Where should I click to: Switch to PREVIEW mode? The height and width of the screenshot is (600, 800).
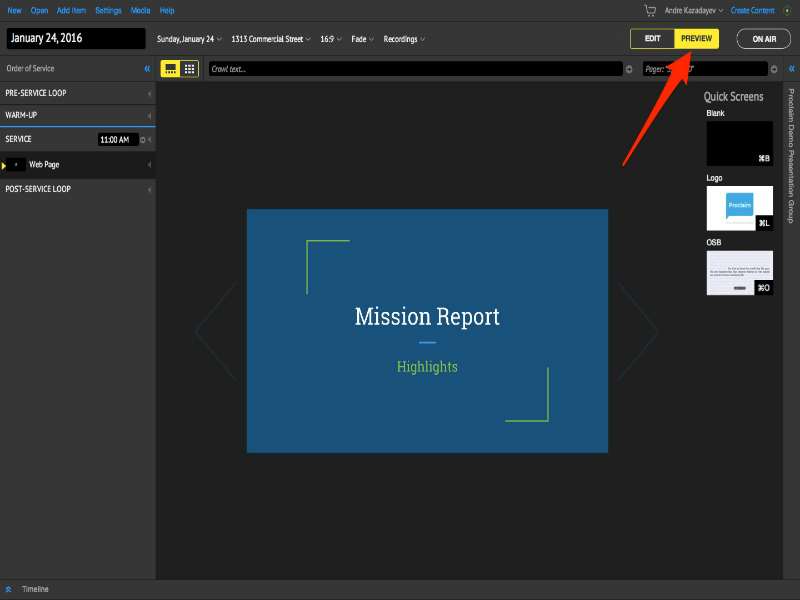point(697,38)
